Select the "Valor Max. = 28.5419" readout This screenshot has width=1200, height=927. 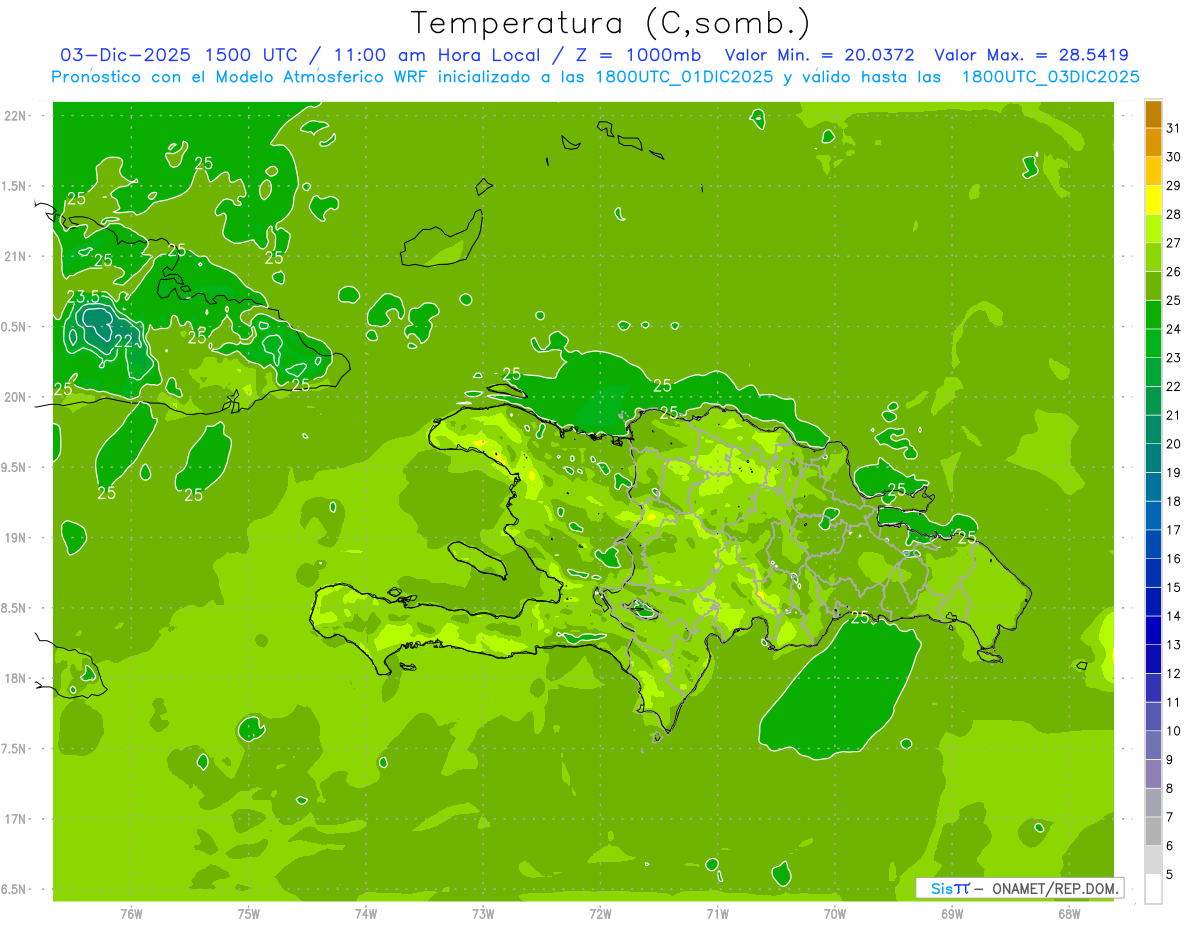coord(1032,55)
